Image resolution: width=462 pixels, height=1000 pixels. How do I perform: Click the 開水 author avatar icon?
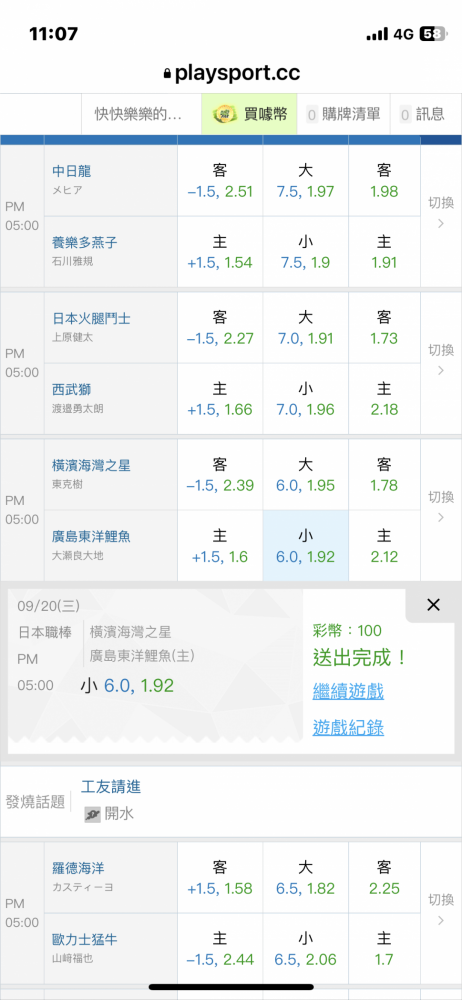[92, 814]
